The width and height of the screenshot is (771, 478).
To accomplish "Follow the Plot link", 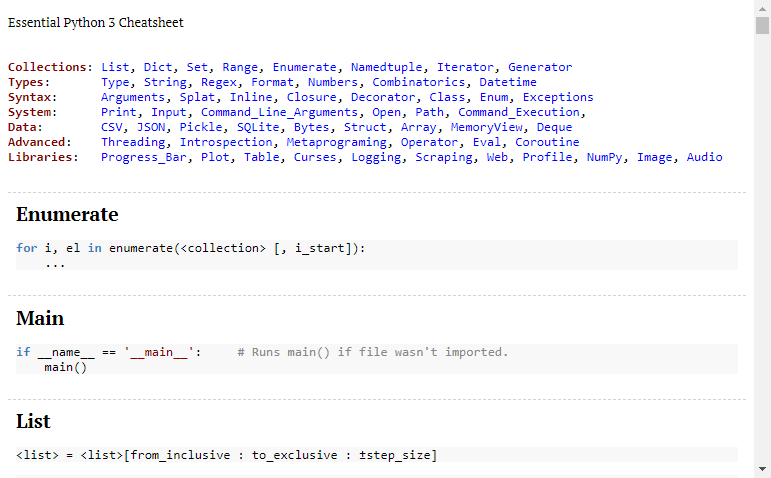I will coord(215,157).
